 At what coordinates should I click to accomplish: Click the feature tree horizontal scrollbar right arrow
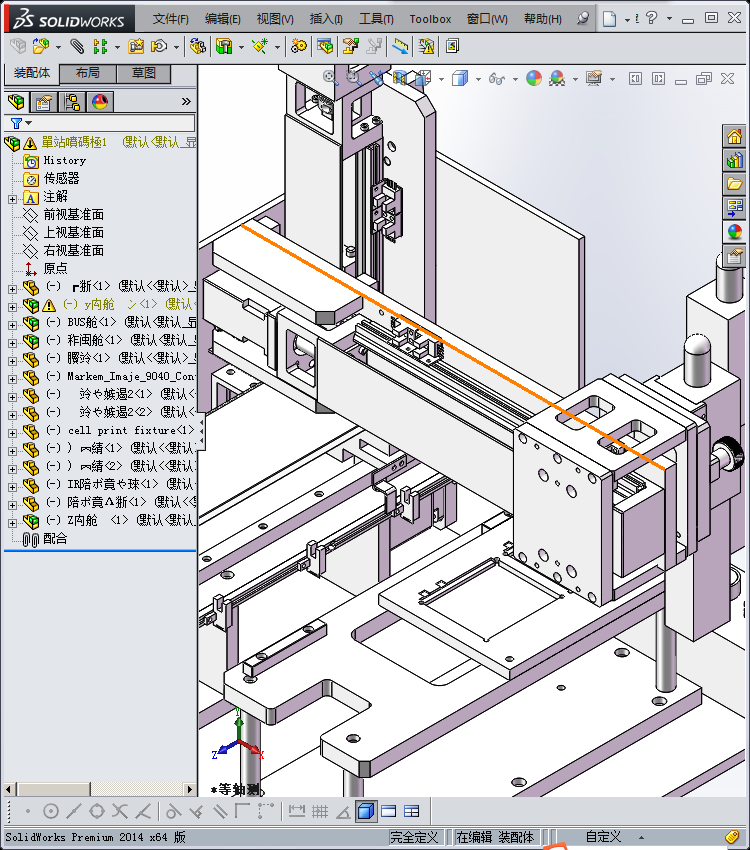pyautogui.click(x=189, y=789)
